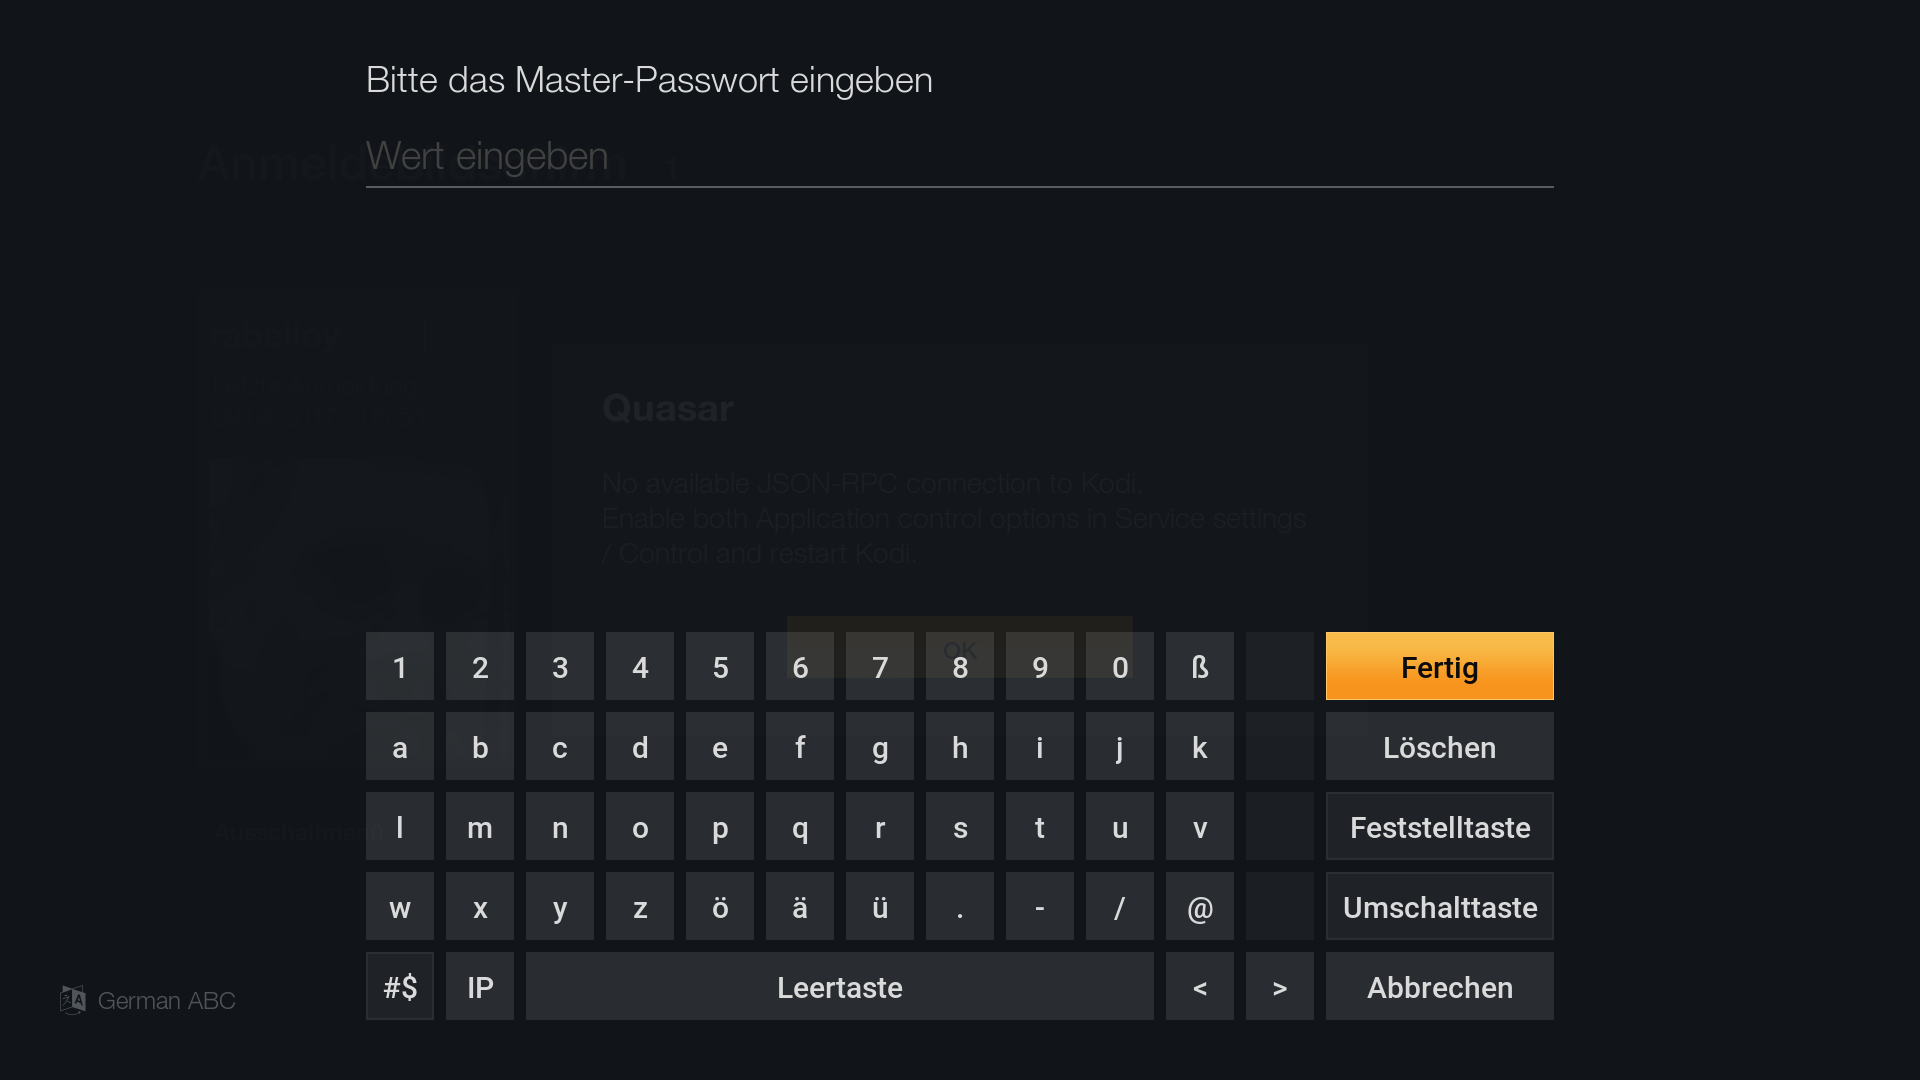Viewport: 1920px width, 1080px height.
Task: Switch to symbols with the #$ key
Action: (x=400, y=986)
